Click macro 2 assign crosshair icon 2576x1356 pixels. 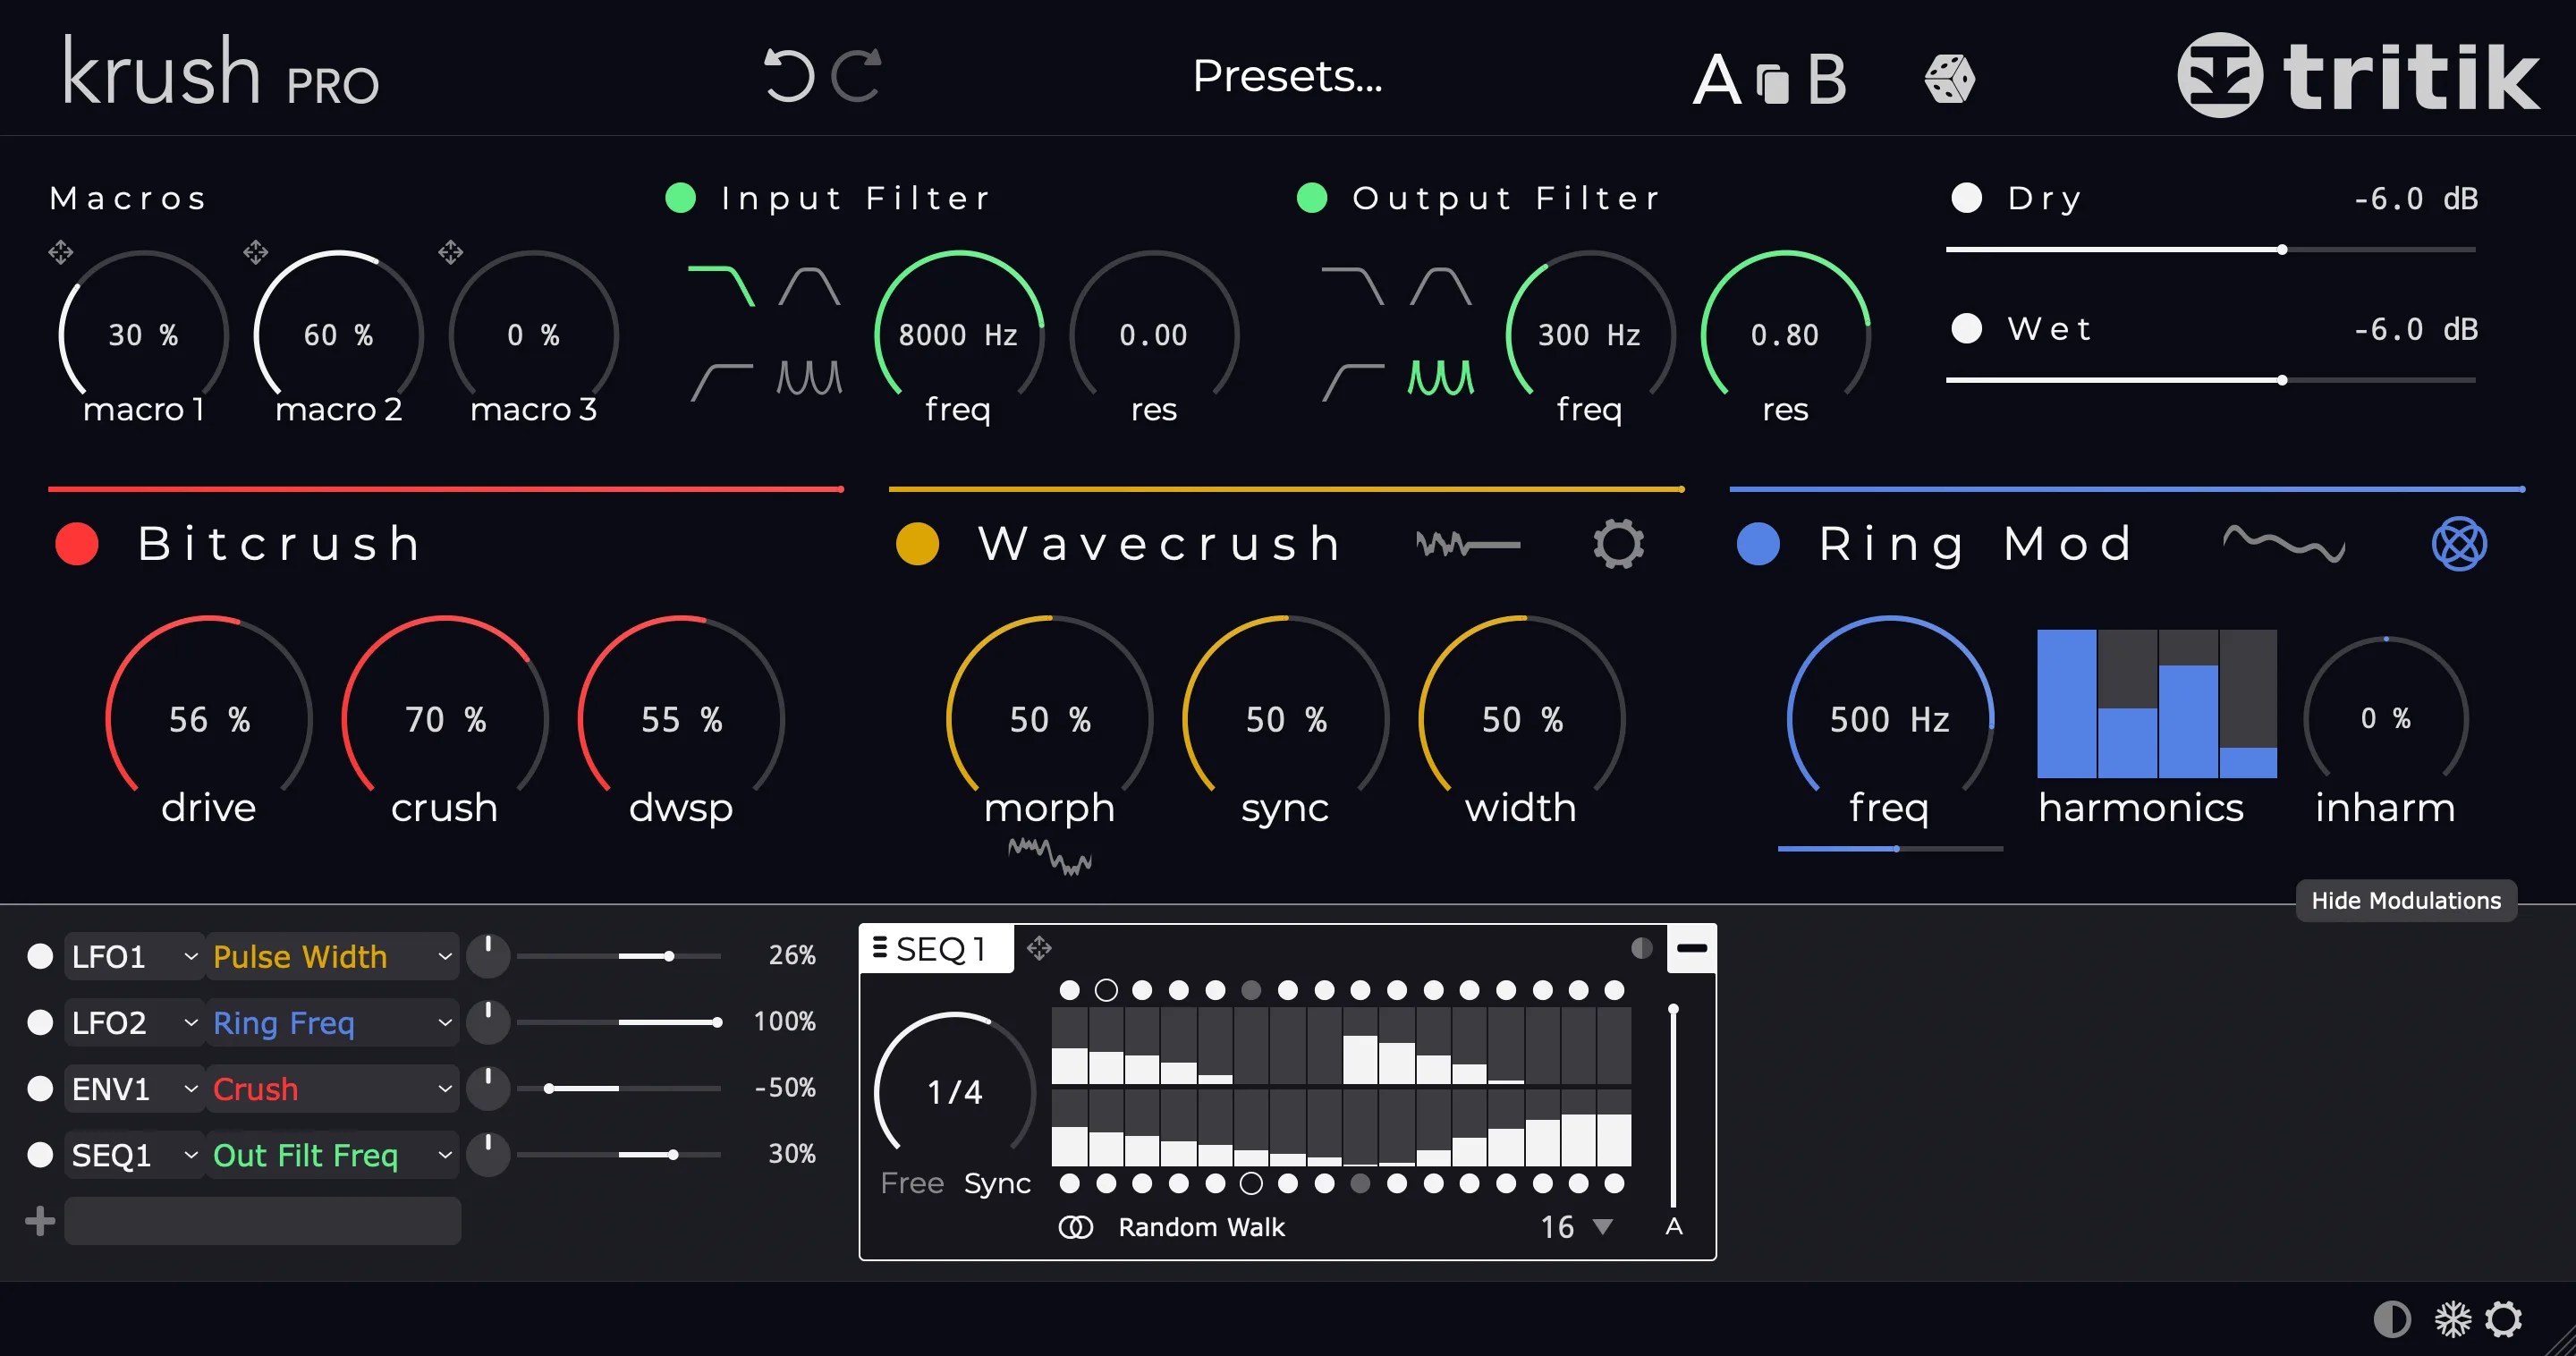point(256,251)
